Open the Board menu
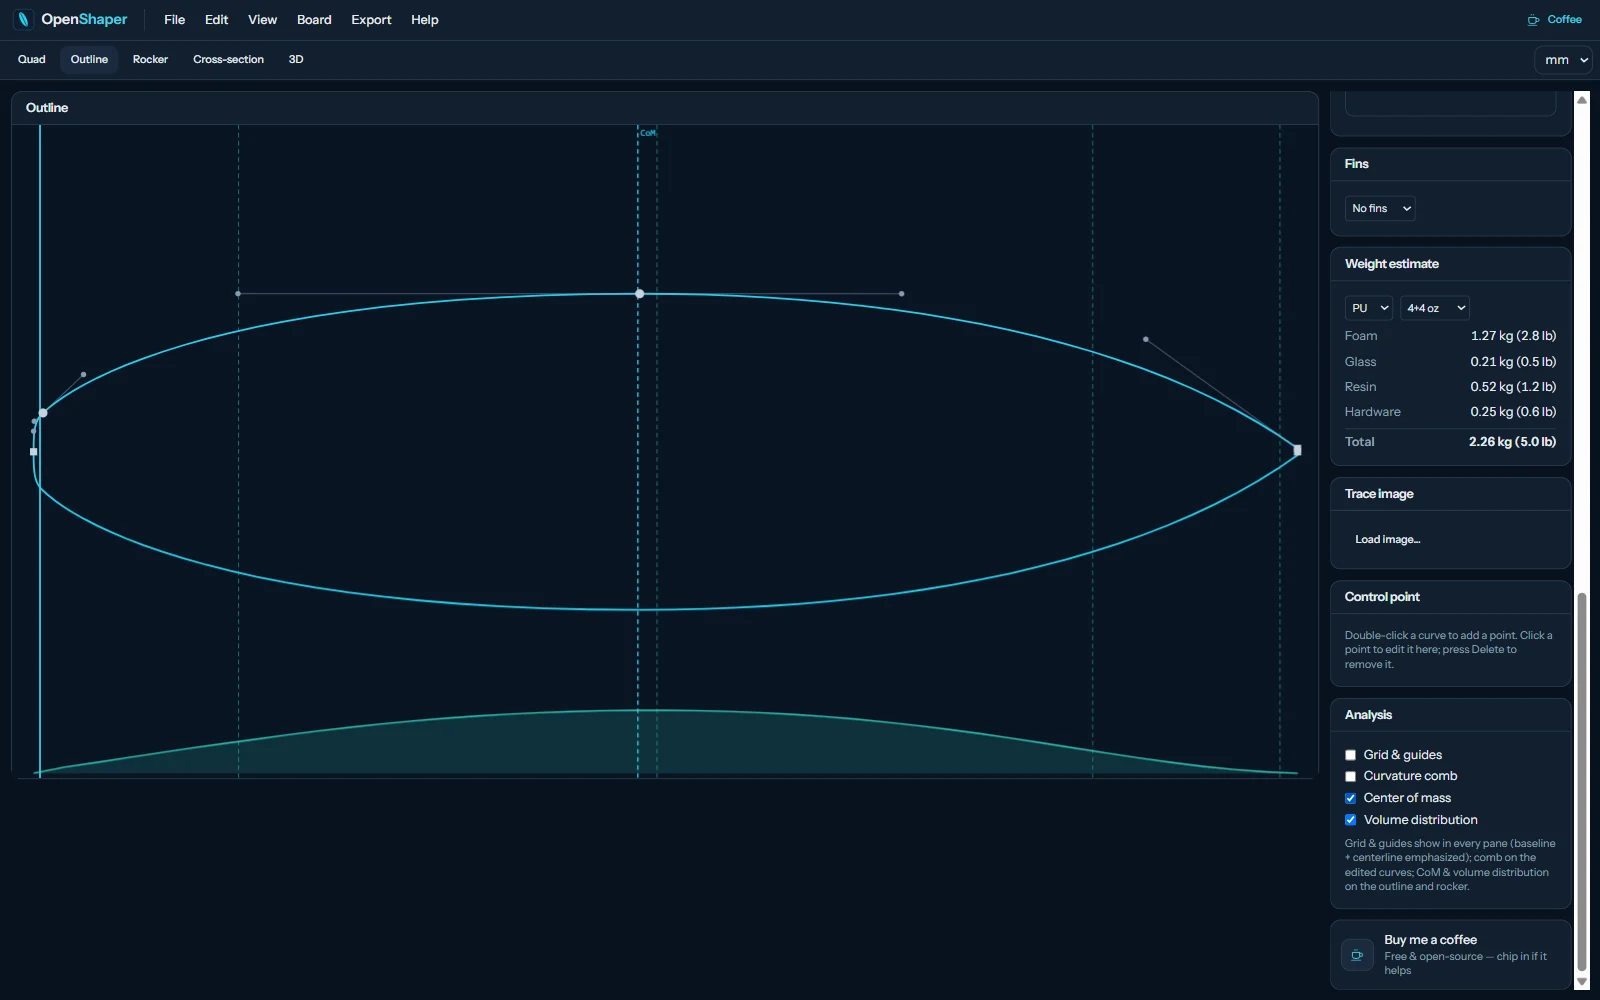1600x1000 pixels. click(314, 20)
